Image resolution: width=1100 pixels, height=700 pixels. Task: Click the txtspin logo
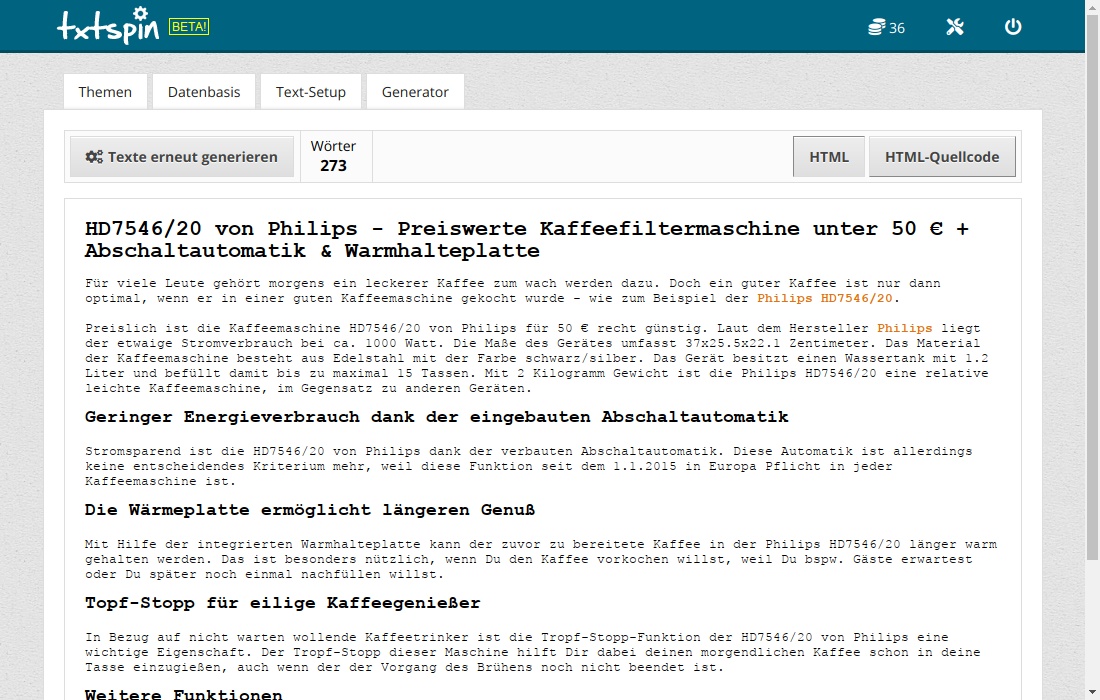point(108,27)
